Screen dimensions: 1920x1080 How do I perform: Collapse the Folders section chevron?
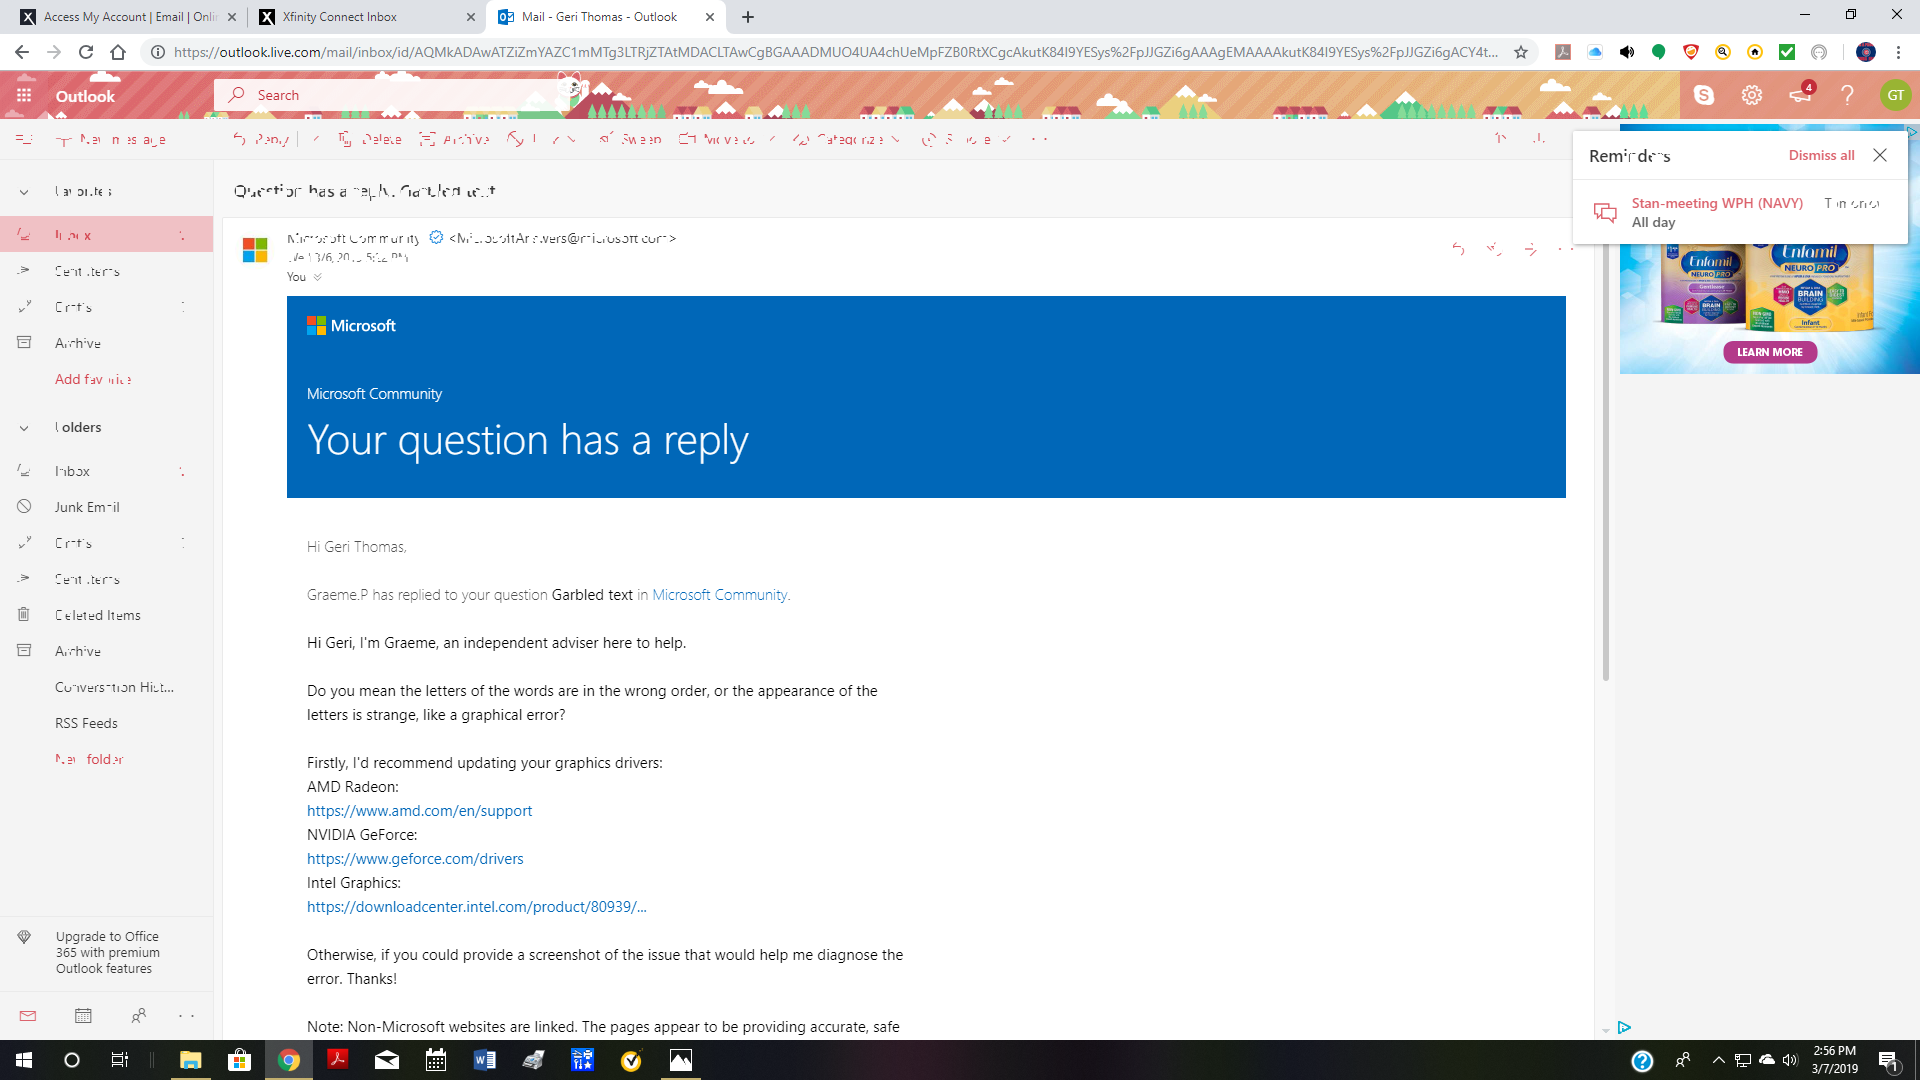click(x=24, y=428)
